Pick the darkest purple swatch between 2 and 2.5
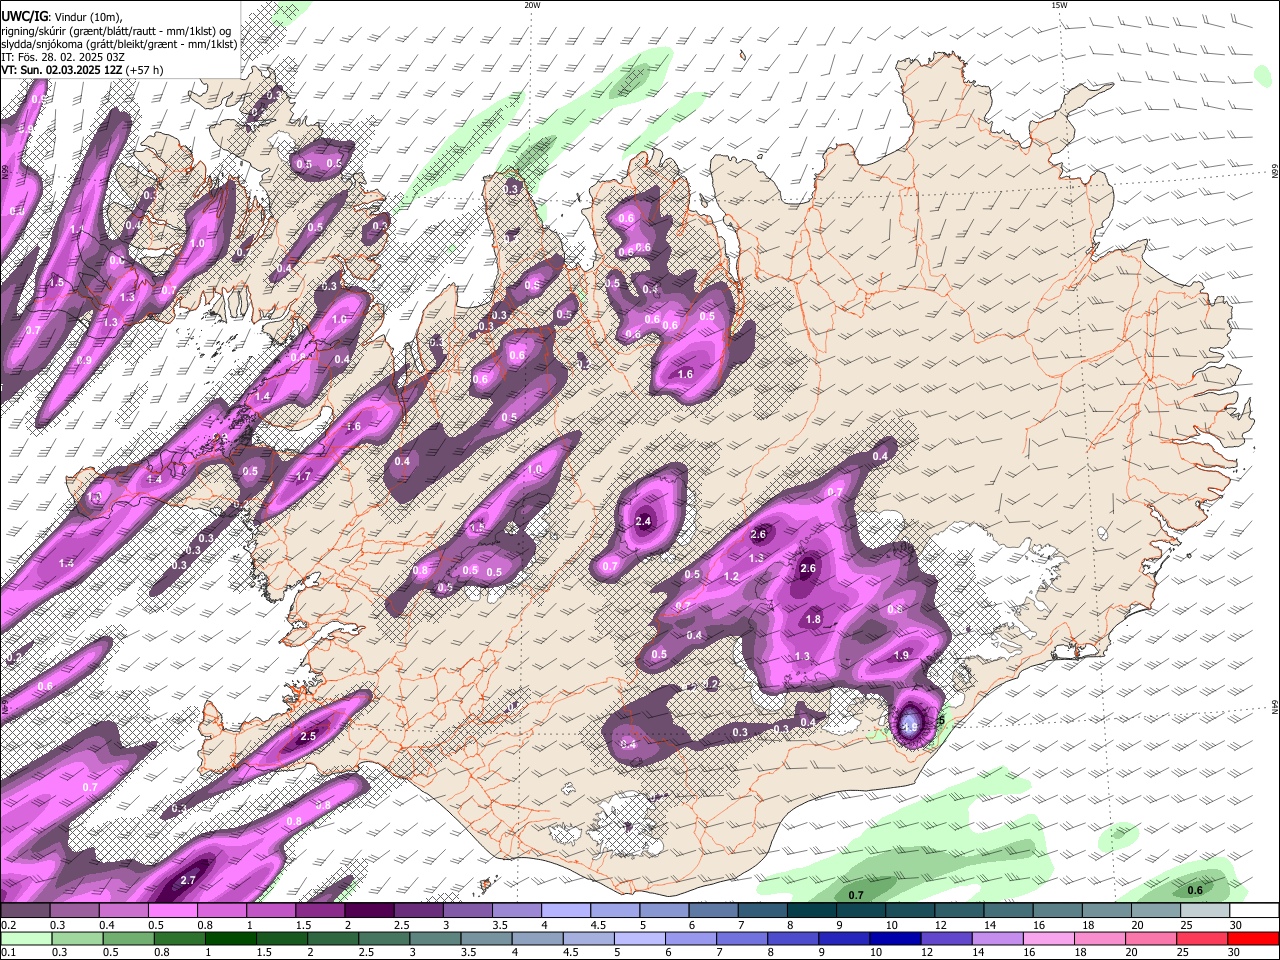 tap(368, 911)
